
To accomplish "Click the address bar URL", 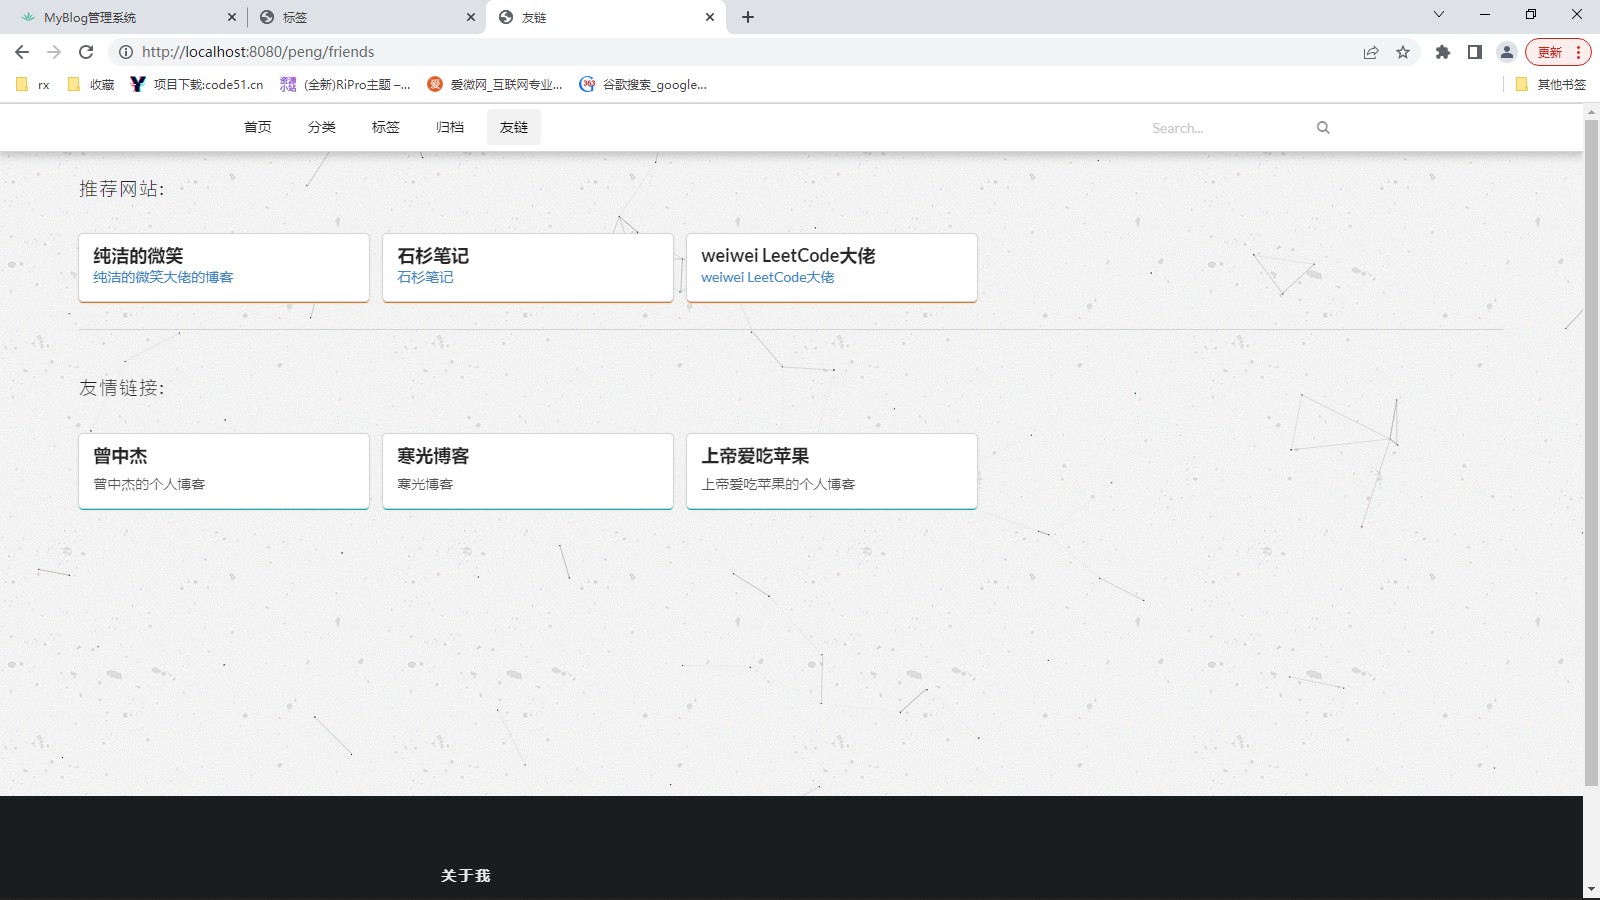I will 258,52.
